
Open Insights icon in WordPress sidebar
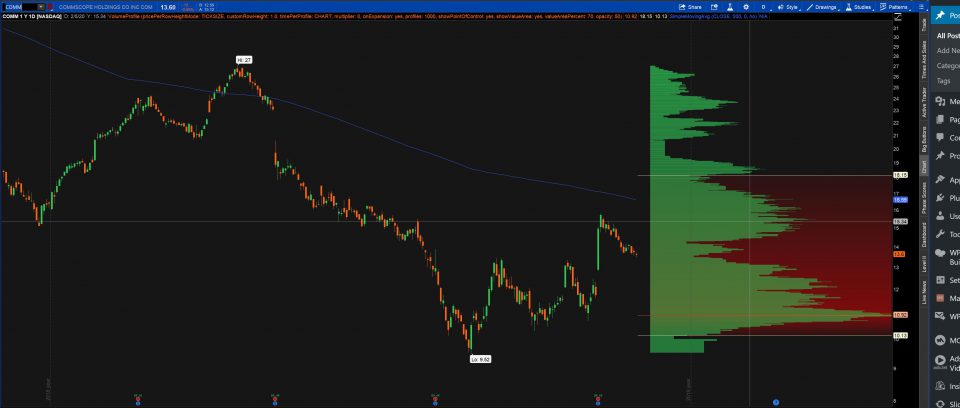939,386
